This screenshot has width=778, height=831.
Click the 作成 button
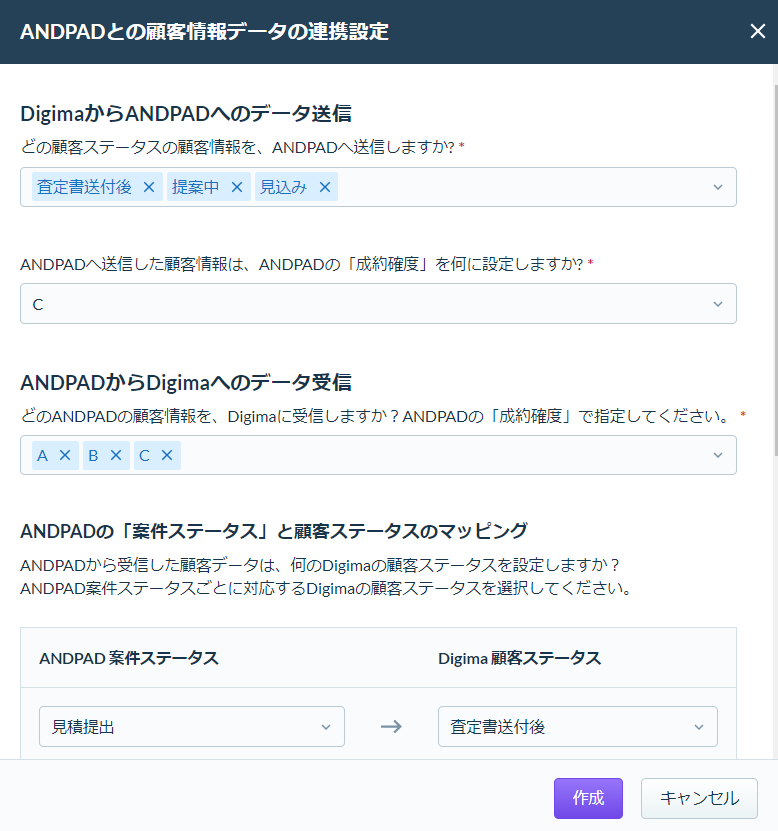588,798
